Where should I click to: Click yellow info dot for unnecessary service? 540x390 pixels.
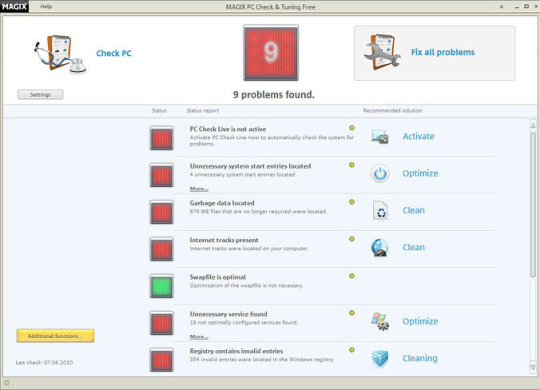pos(352,313)
